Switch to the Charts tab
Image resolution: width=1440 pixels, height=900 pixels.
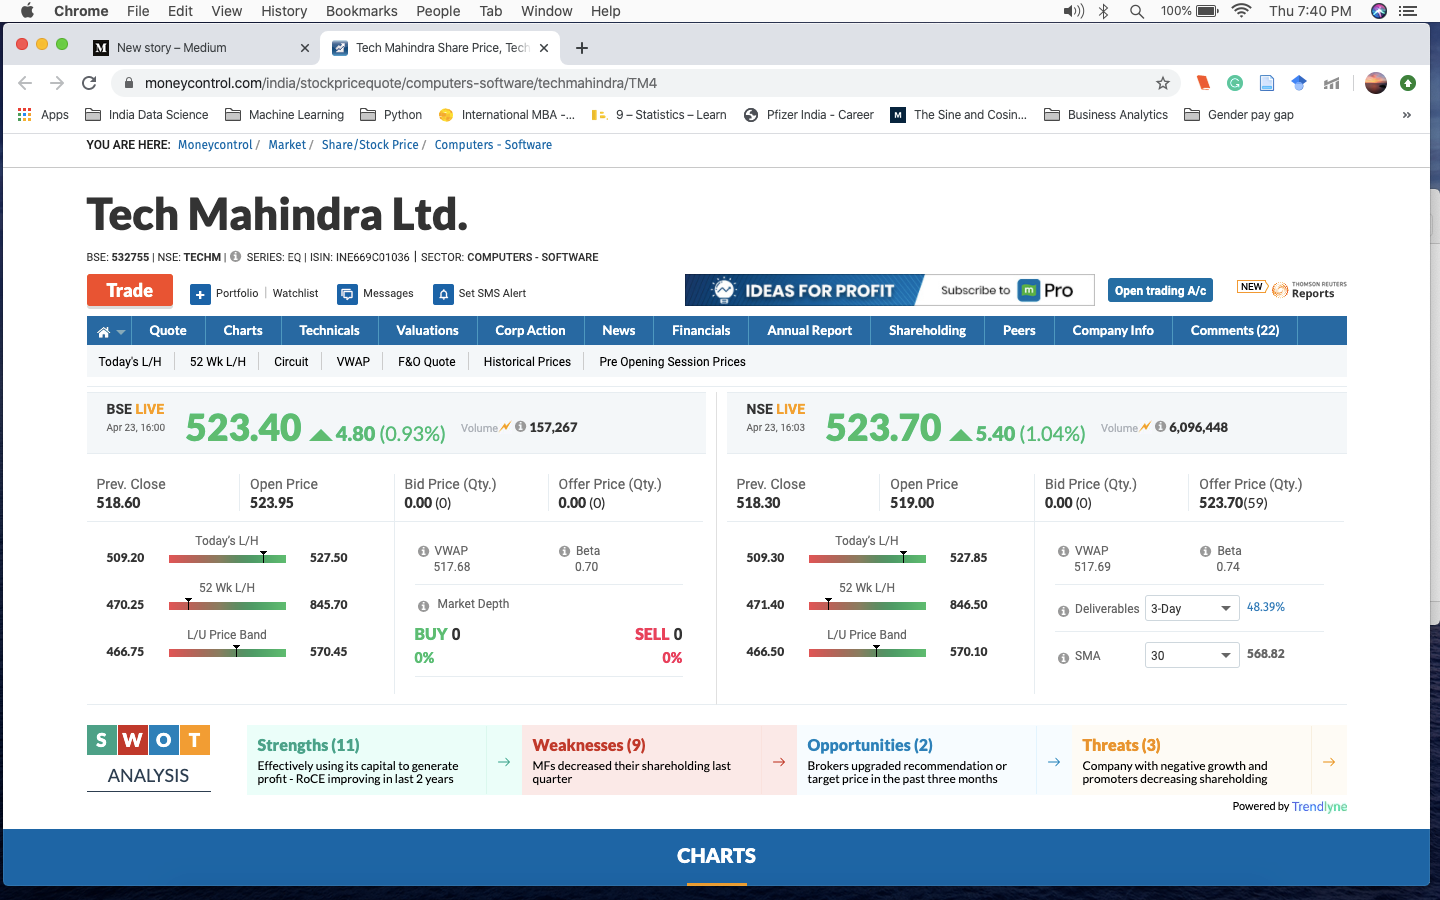pyautogui.click(x=243, y=331)
